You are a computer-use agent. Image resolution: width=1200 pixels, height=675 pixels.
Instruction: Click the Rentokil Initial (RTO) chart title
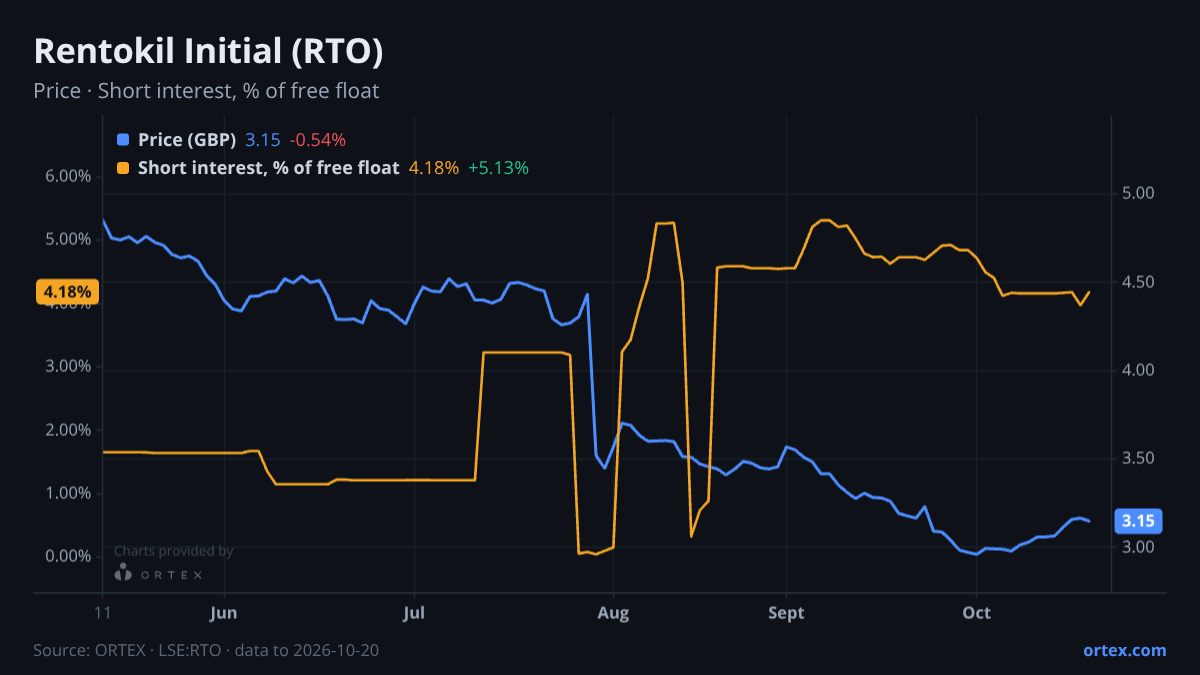click(x=208, y=51)
